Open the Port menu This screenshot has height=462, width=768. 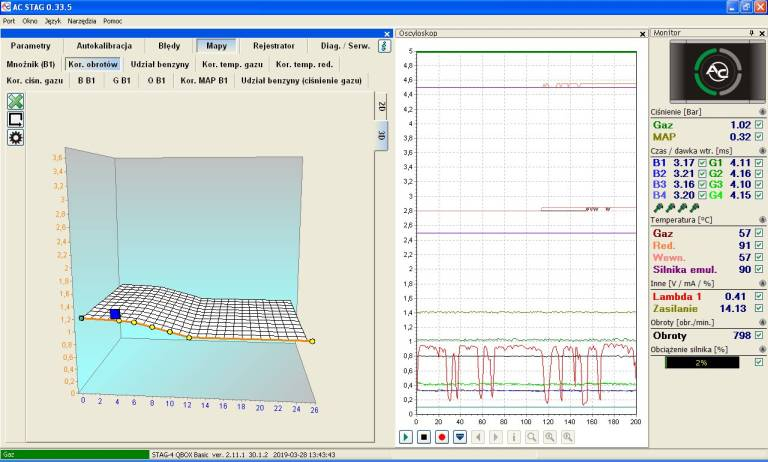[x=9, y=21]
